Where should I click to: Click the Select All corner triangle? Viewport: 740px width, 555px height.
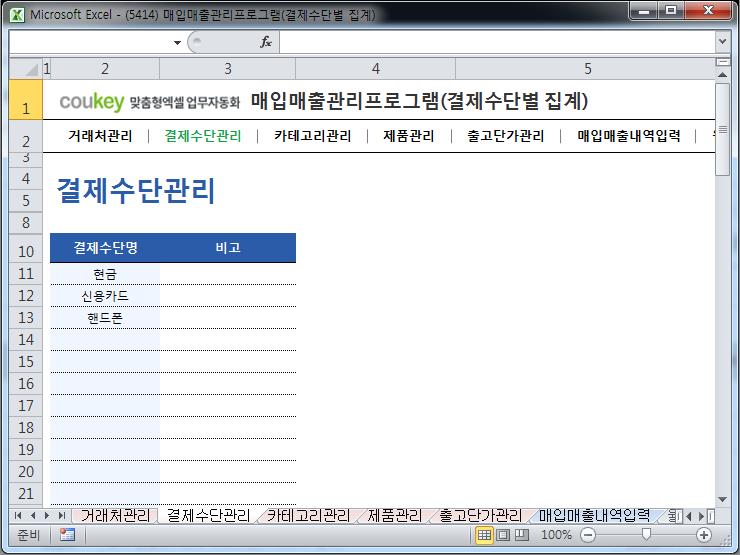click(26, 69)
